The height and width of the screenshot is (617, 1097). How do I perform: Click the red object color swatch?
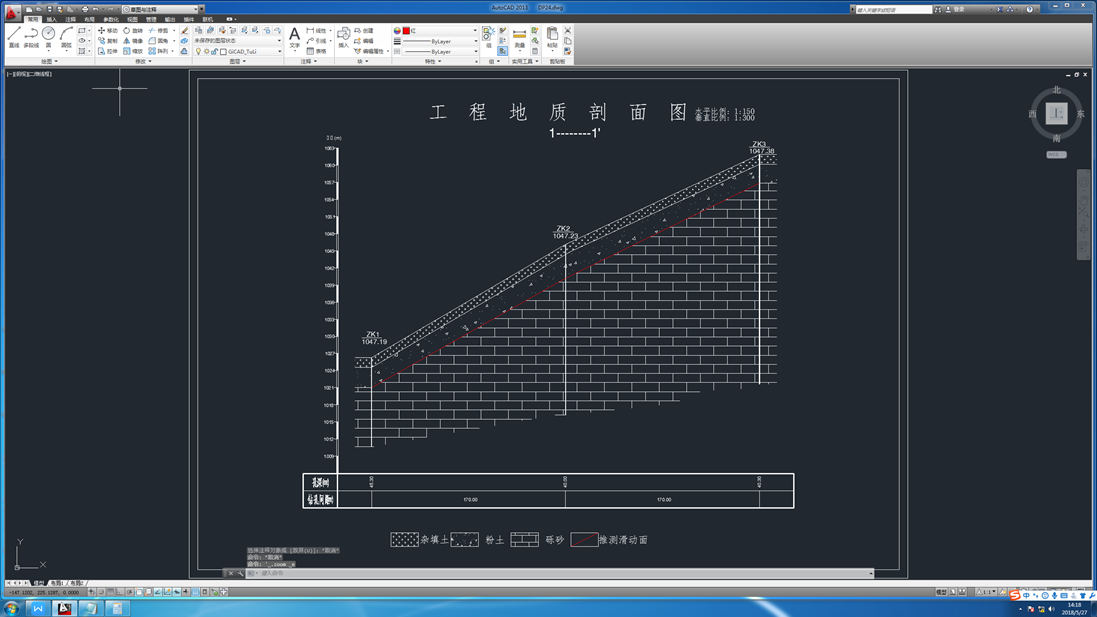click(x=406, y=31)
